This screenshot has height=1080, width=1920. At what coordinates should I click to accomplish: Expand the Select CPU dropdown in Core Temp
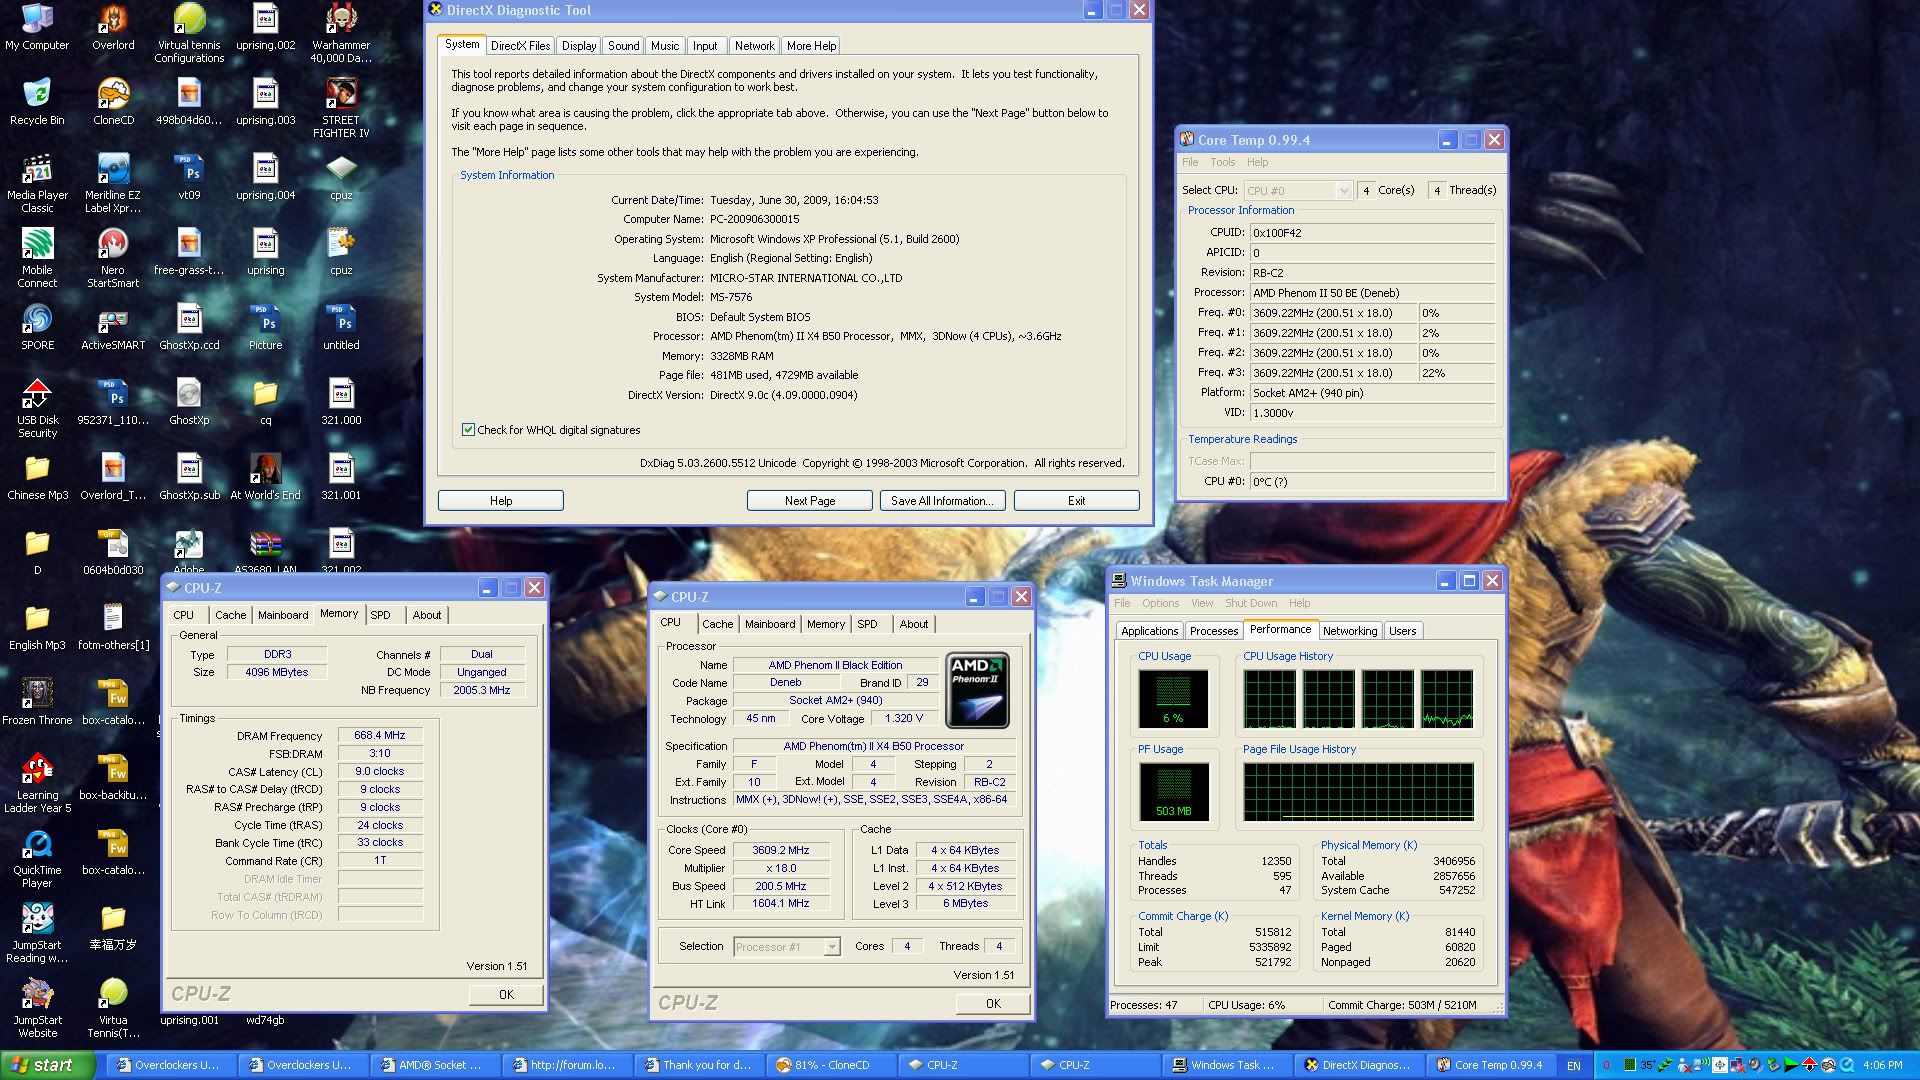point(1343,191)
